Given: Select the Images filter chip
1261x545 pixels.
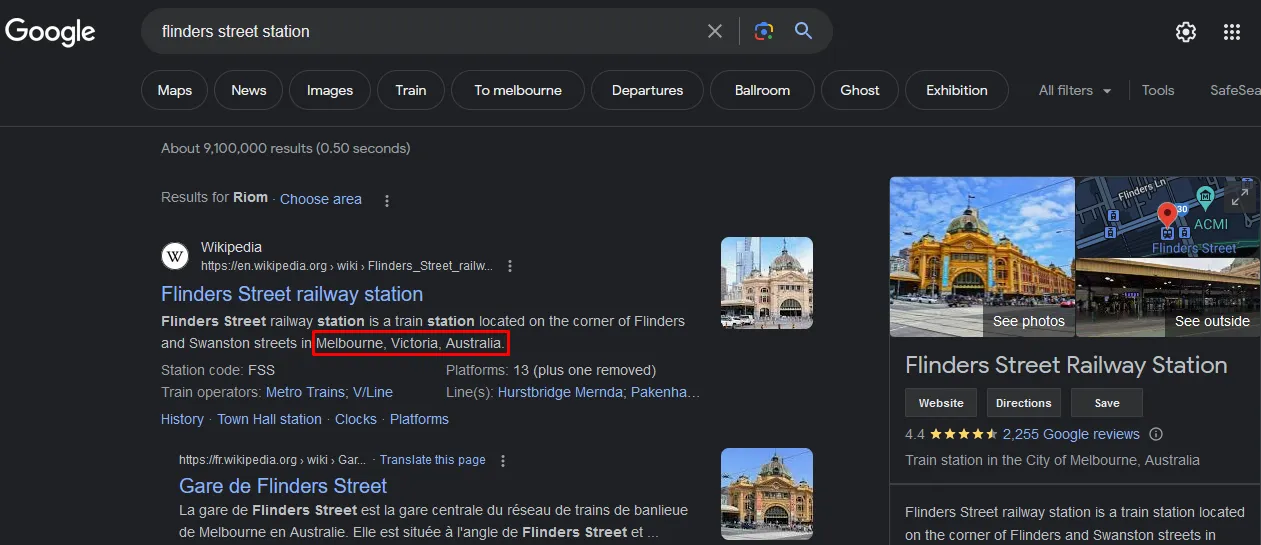Looking at the screenshot, I should 330,90.
